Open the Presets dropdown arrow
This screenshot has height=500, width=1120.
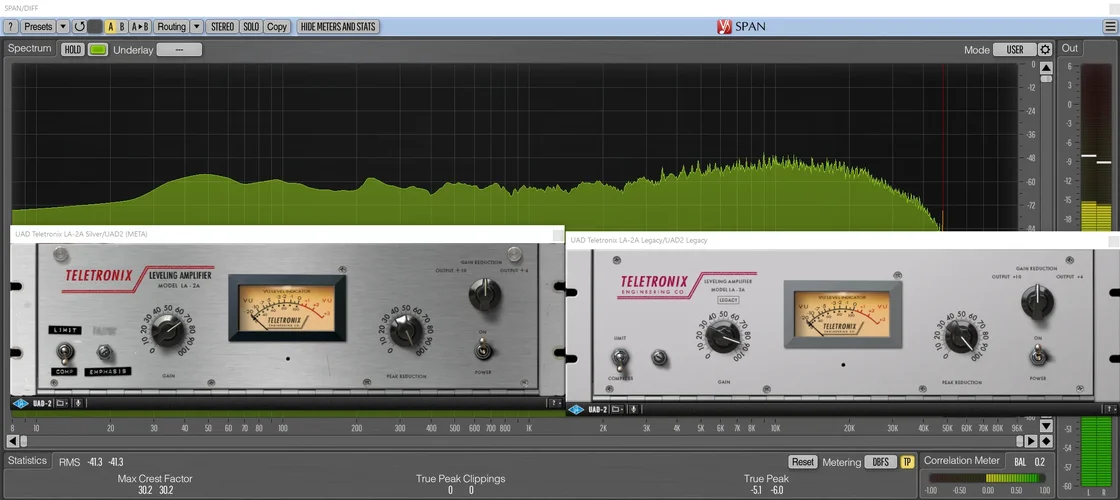pyautogui.click(x=63, y=27)
